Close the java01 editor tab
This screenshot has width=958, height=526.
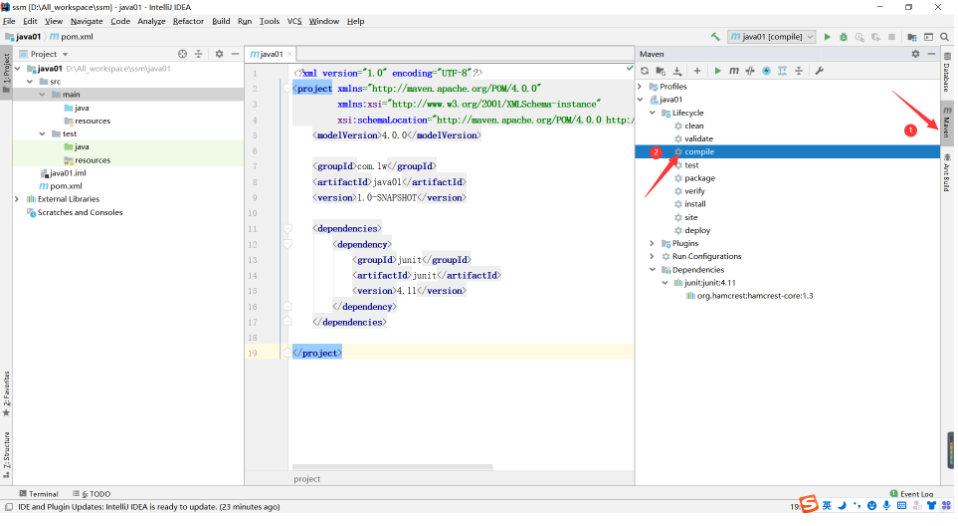[290, 54]
